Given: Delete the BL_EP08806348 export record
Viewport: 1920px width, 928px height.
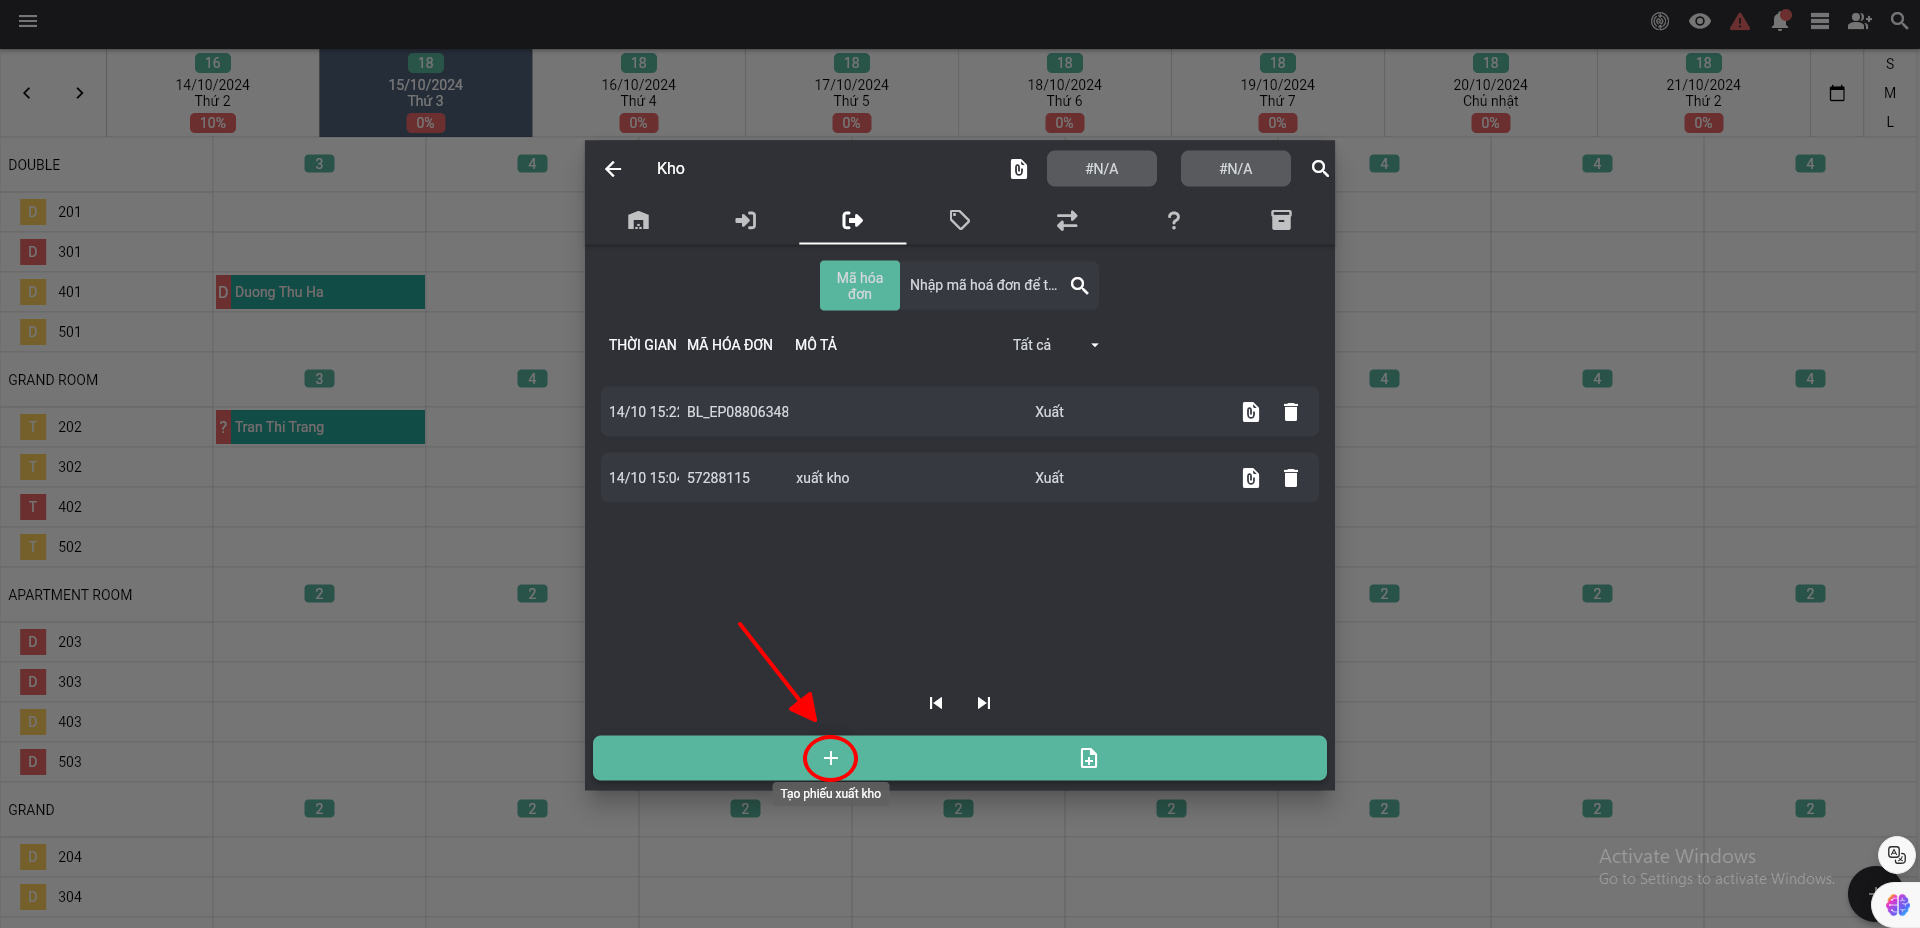Looking at the screenshot, I should 1291,412.
